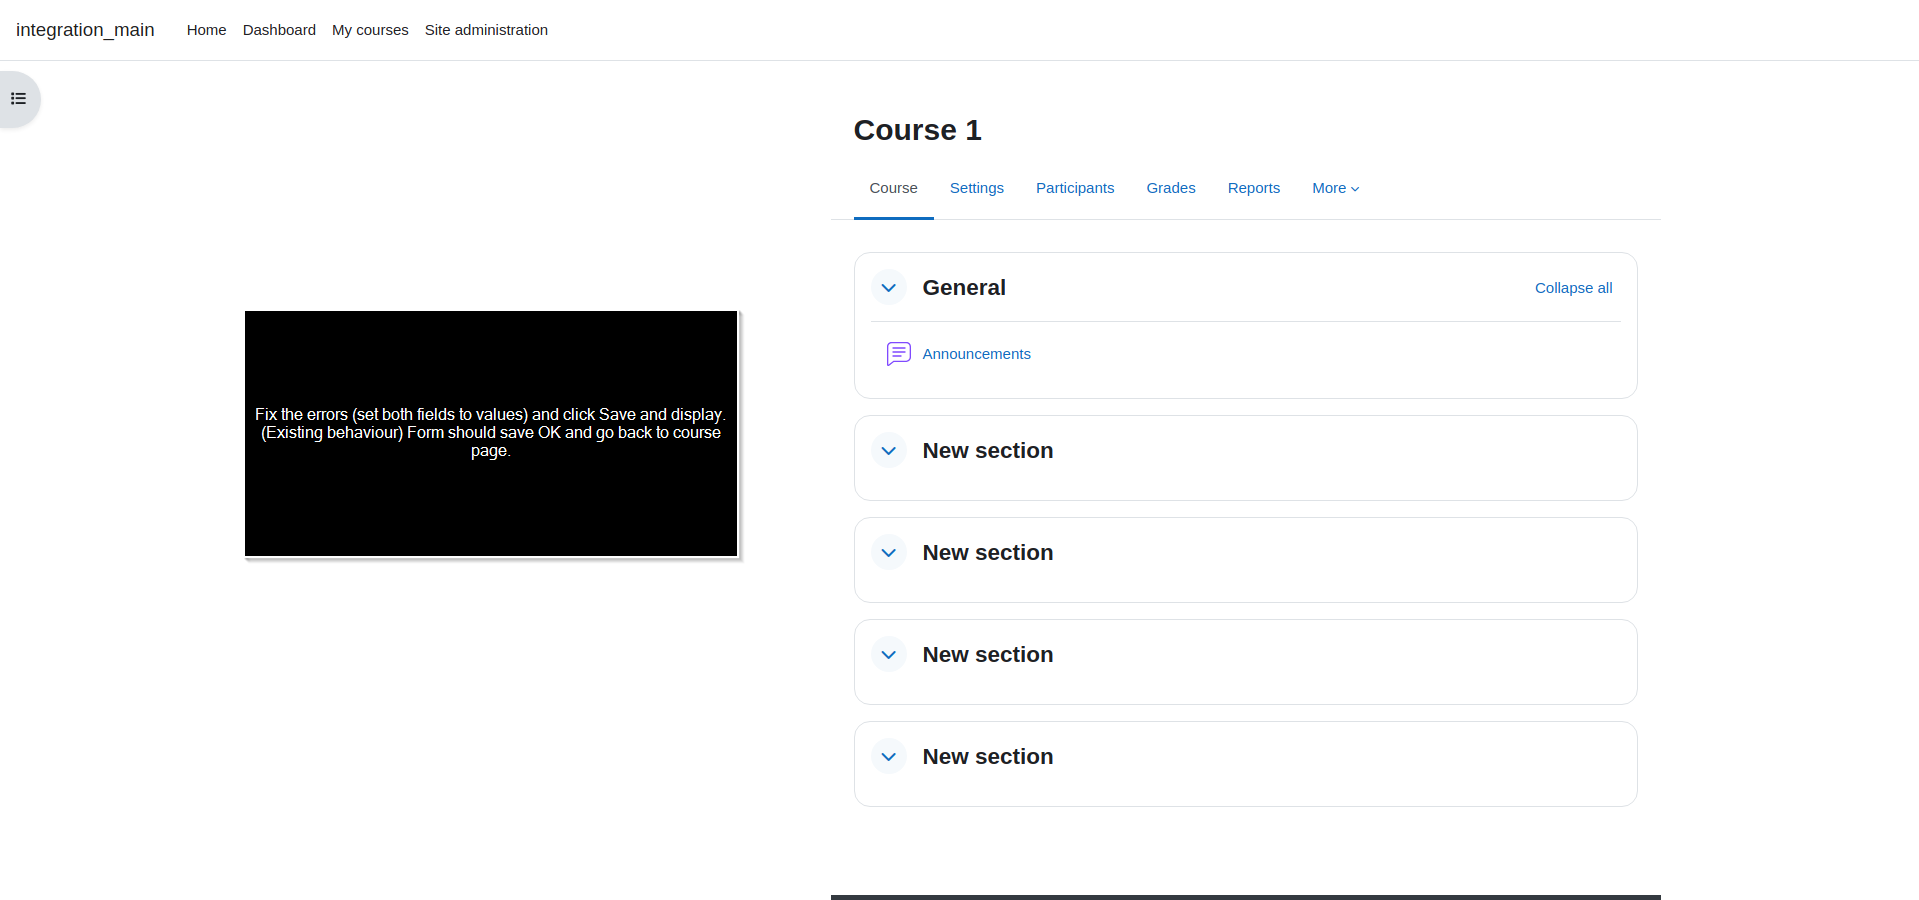Open the Settings tab

[x=977, y=188]
